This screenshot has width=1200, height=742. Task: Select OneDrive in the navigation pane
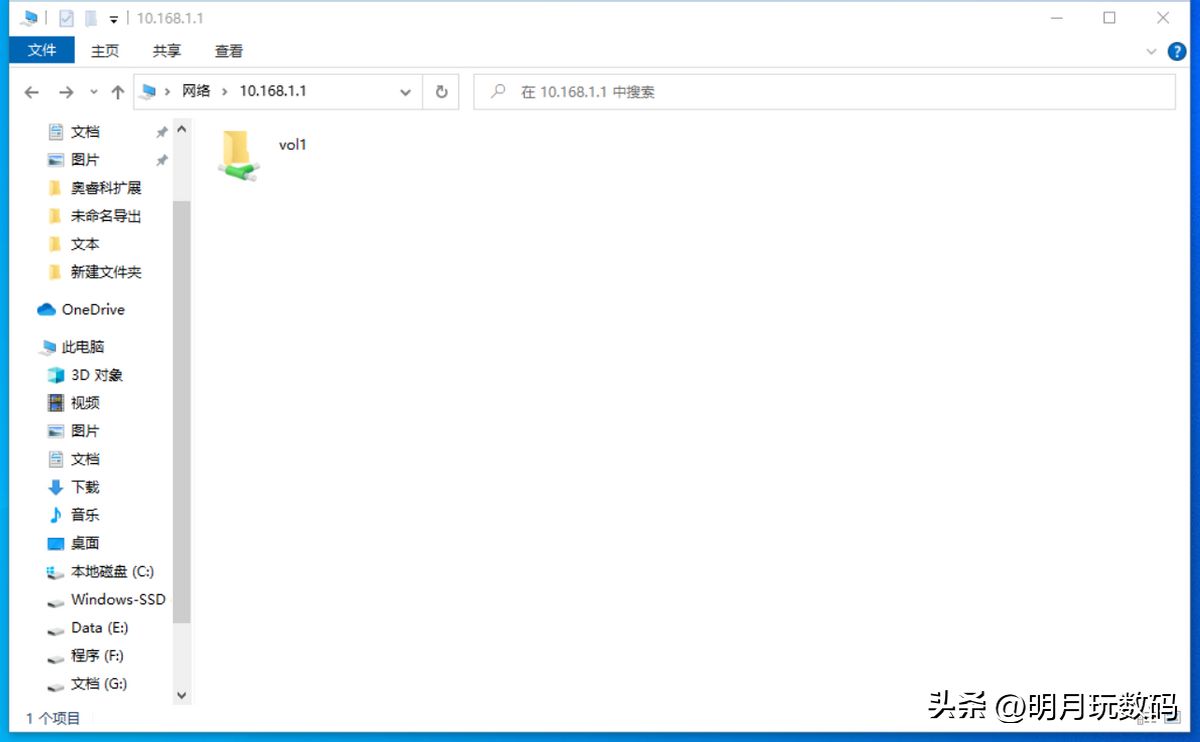(x=92, y=309)
